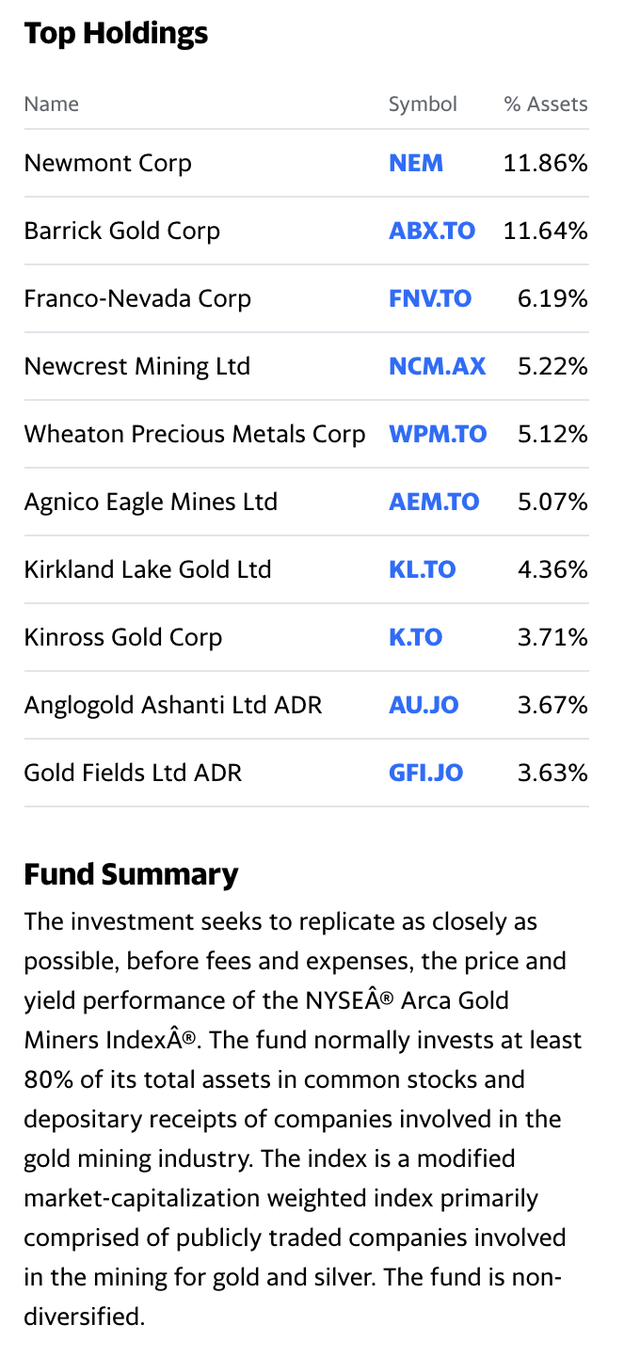Open the NEM symbol link

416,163
